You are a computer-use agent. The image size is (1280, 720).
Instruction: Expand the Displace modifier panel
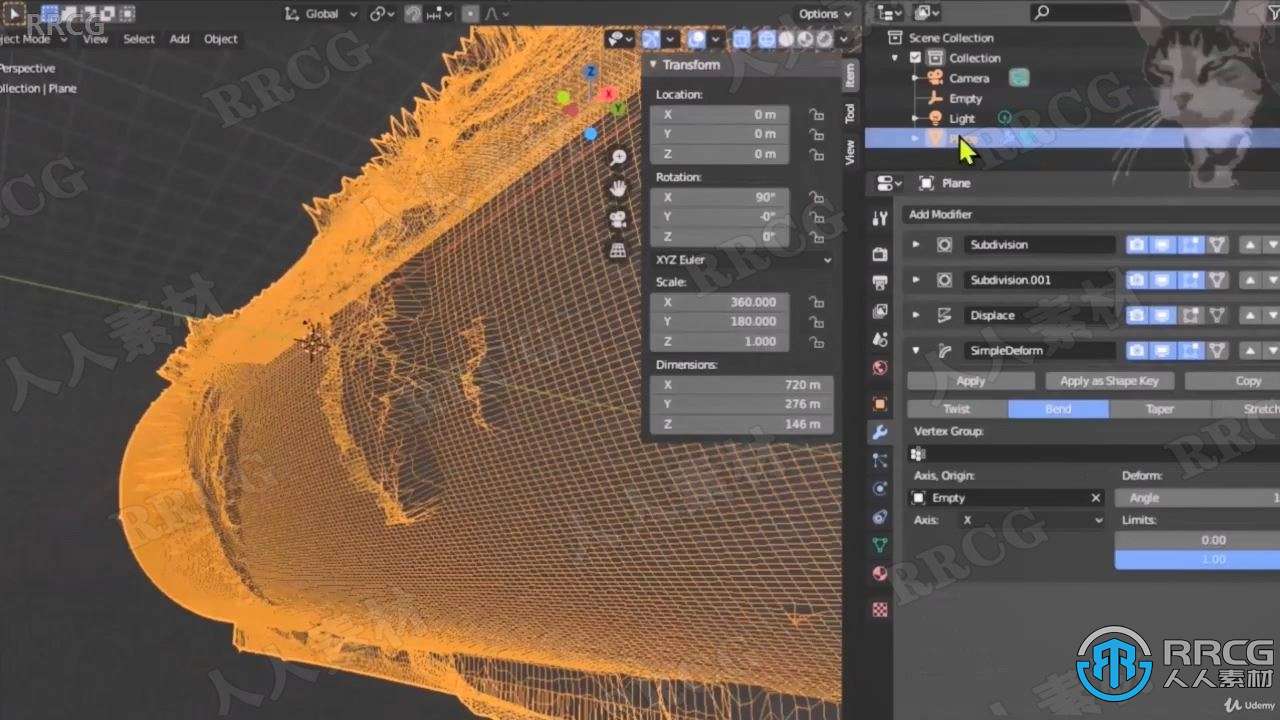coord(916,315)
